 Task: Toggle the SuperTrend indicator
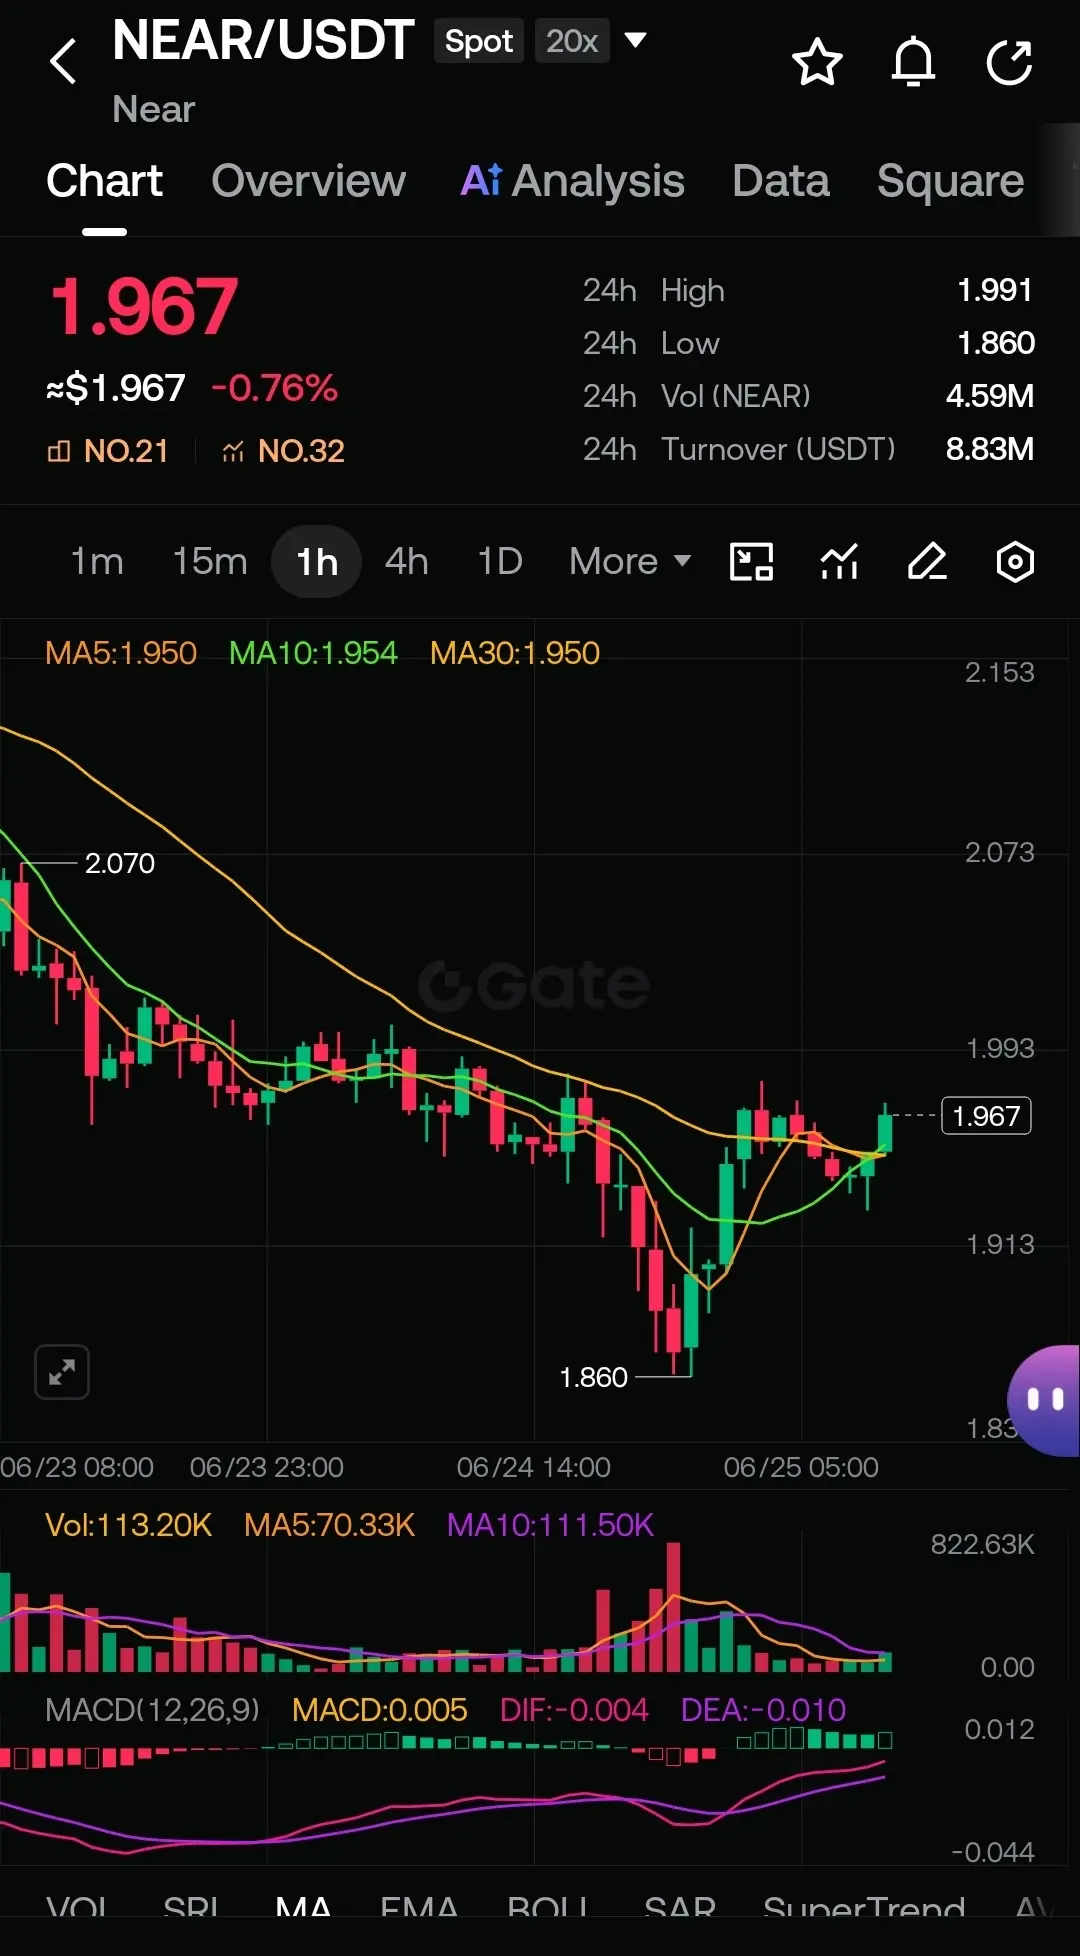click(864, 1908)
